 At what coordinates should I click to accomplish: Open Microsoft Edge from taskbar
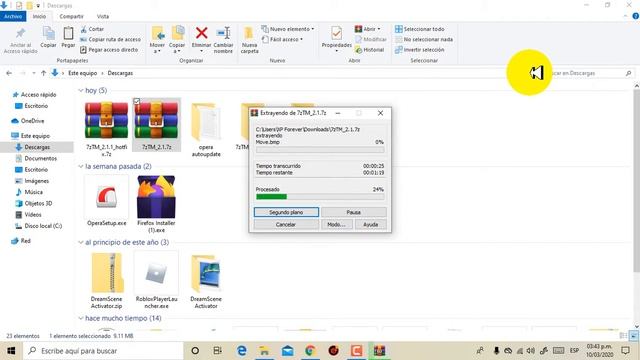pyautogui.click(x=242, y=351)
